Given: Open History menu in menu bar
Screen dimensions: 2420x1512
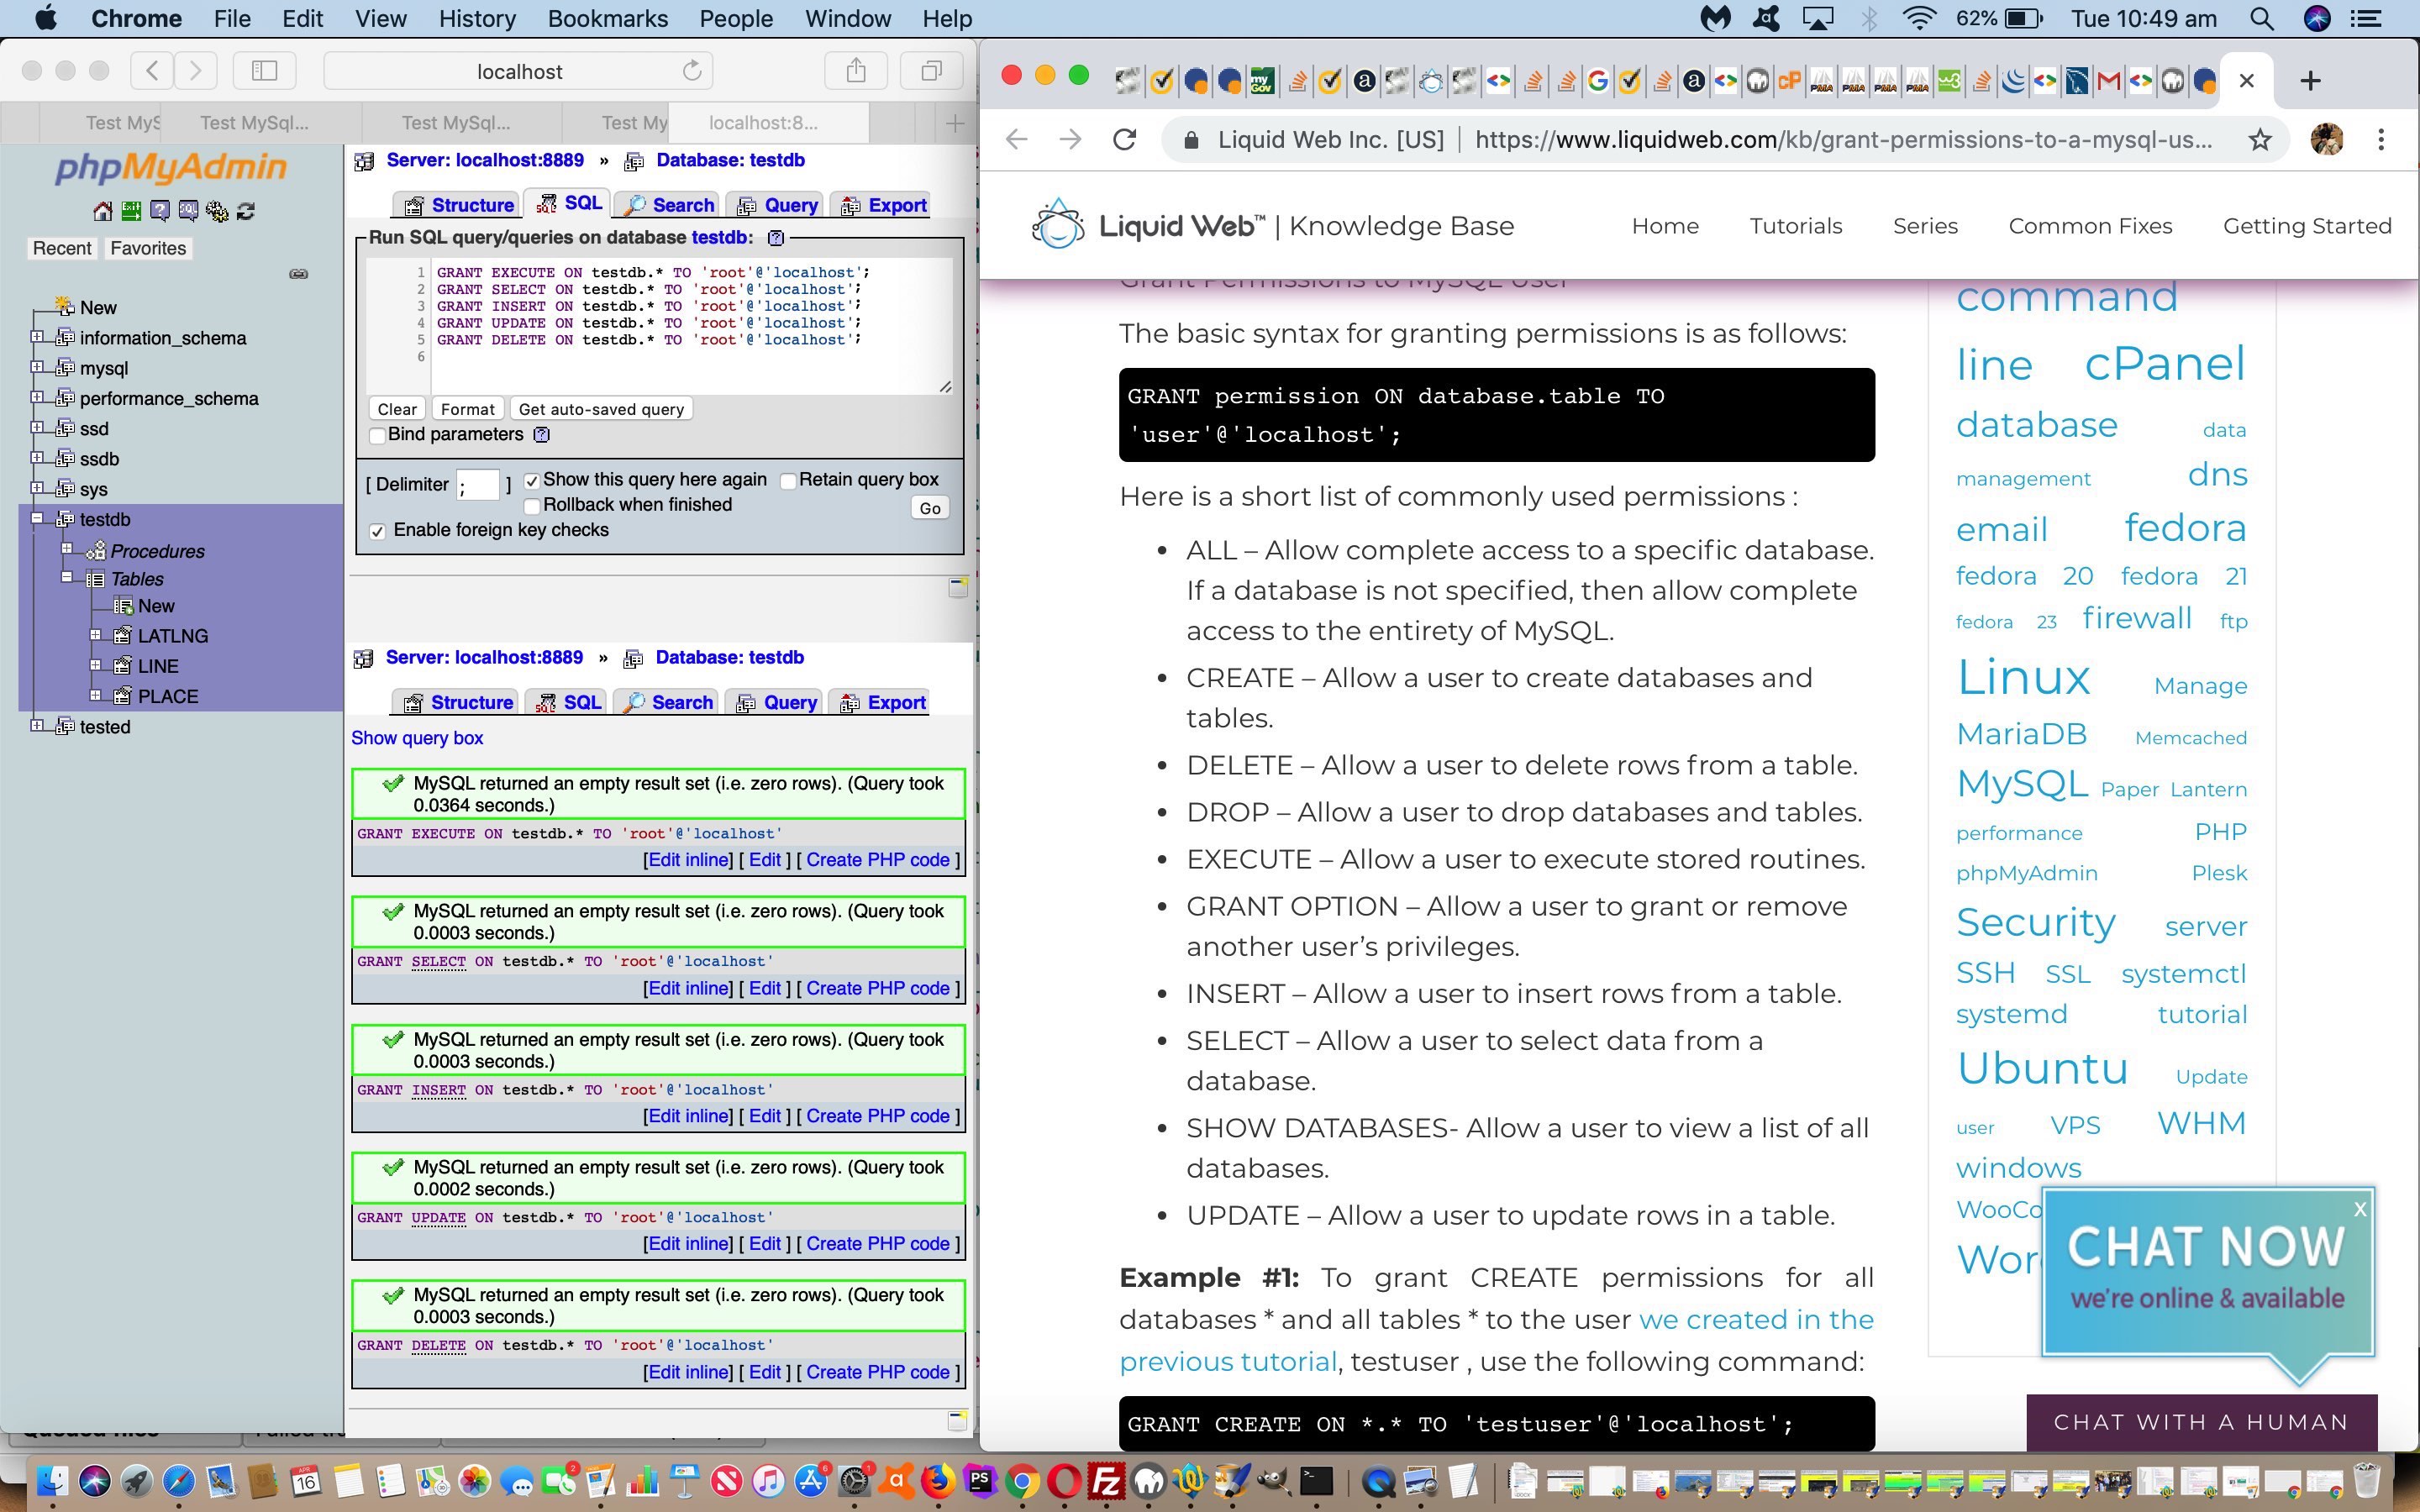Looking at the screenshot, I should 477,18.
